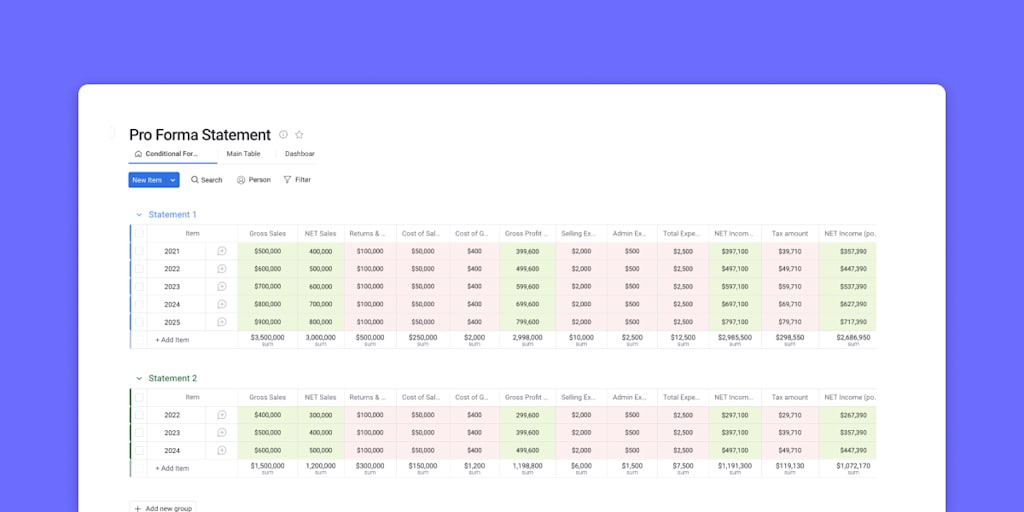Open conversation bubble for 2022 in Statement 1
Image resolution: width=1024 pixels, height=512 pixels.
point(222,268)
